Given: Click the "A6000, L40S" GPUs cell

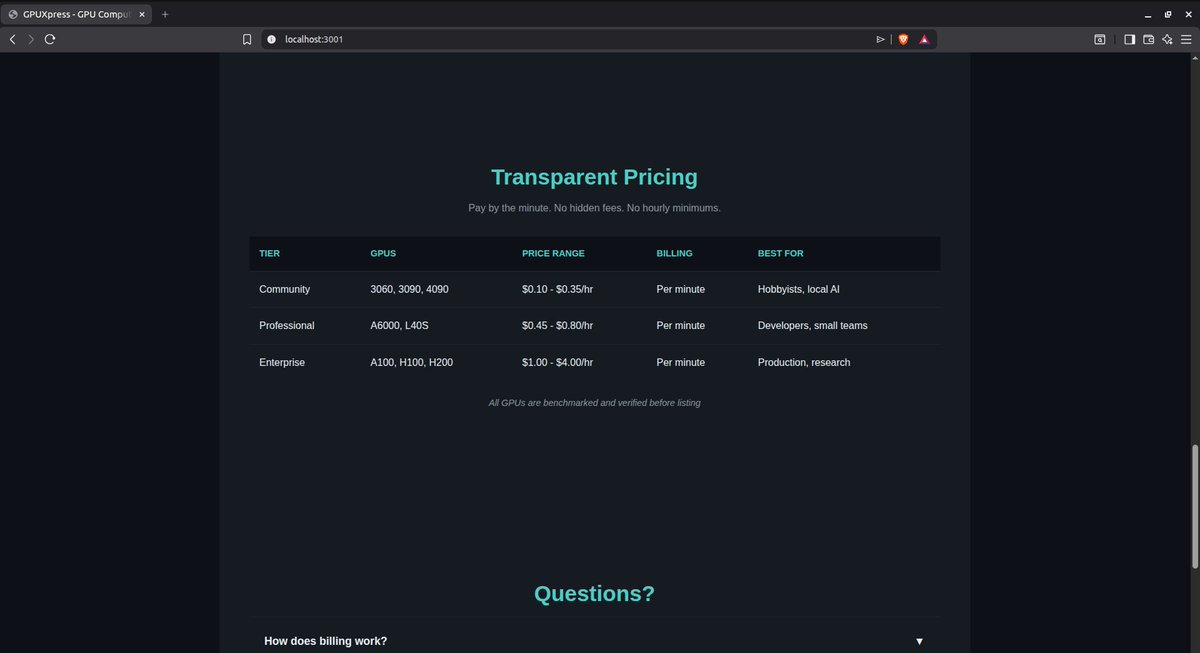Looking at the screenshot, I should tap(397, 326).
